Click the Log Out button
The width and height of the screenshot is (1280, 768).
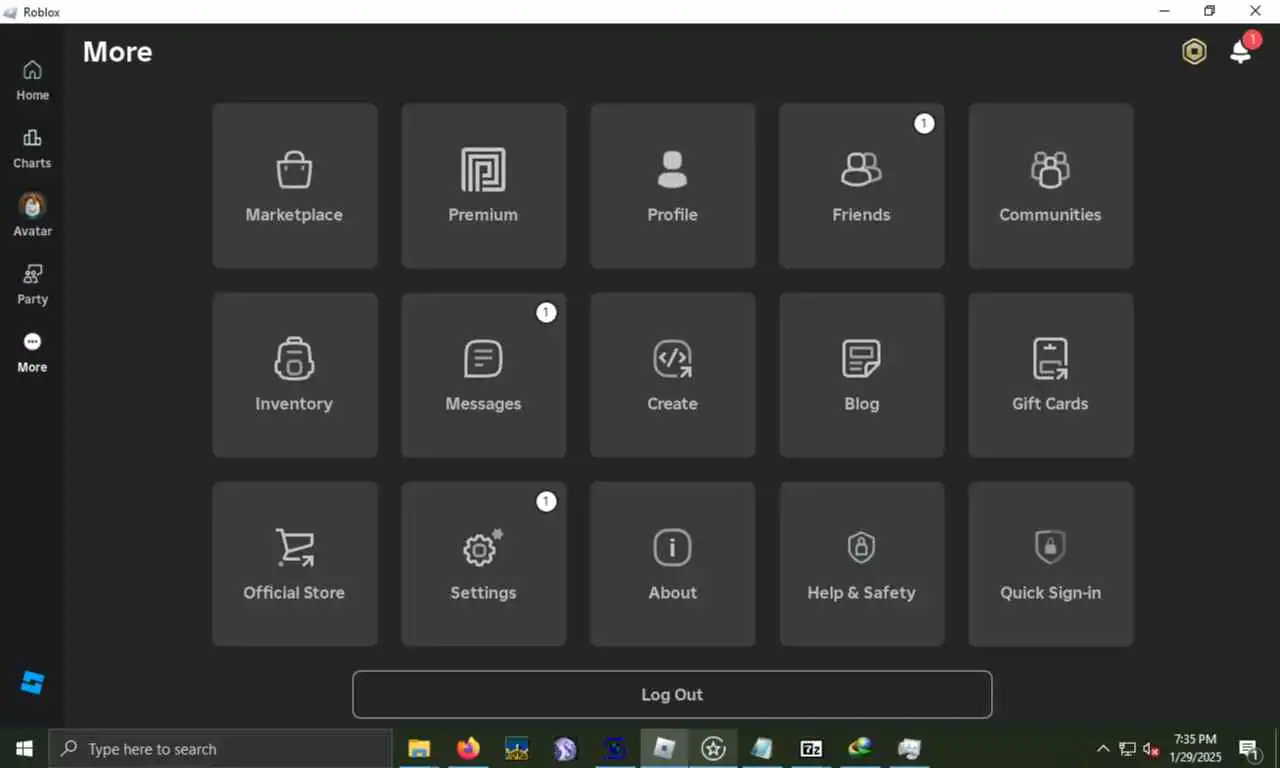[x=672, y=694]
